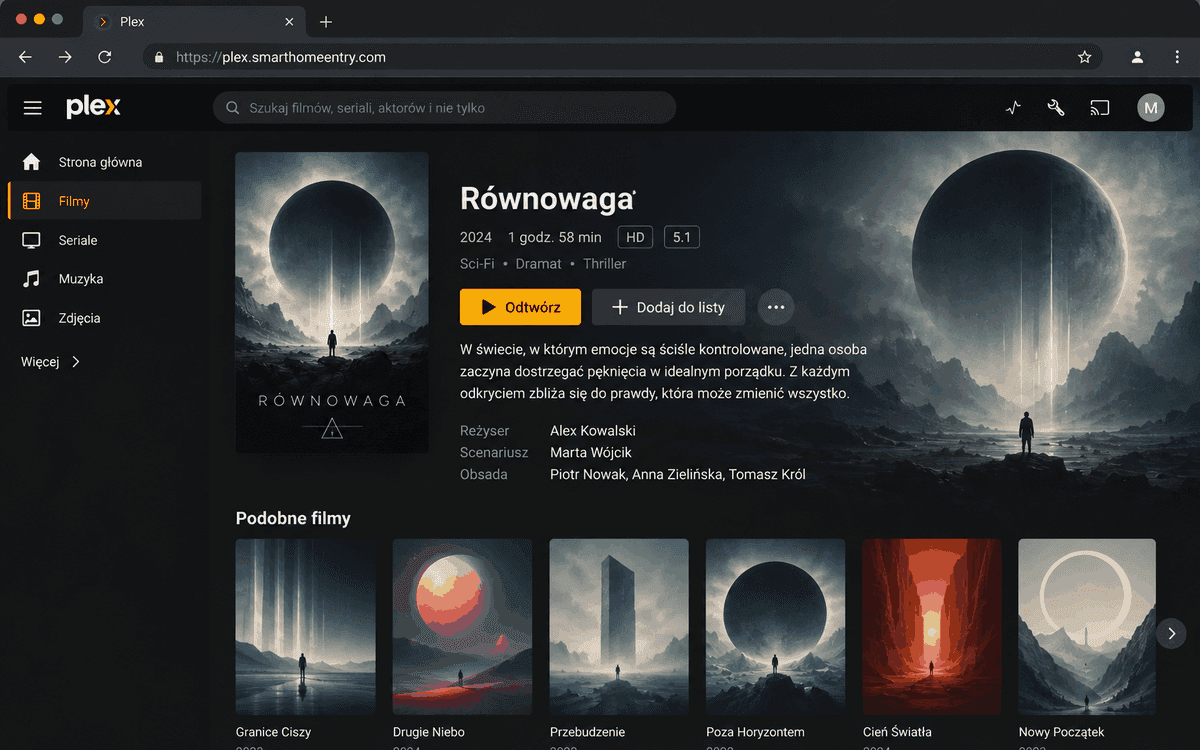Expand the Więcej sidebar section
Screen dimensions: 1200x750
pyautogui.click(x=52, y=362)
